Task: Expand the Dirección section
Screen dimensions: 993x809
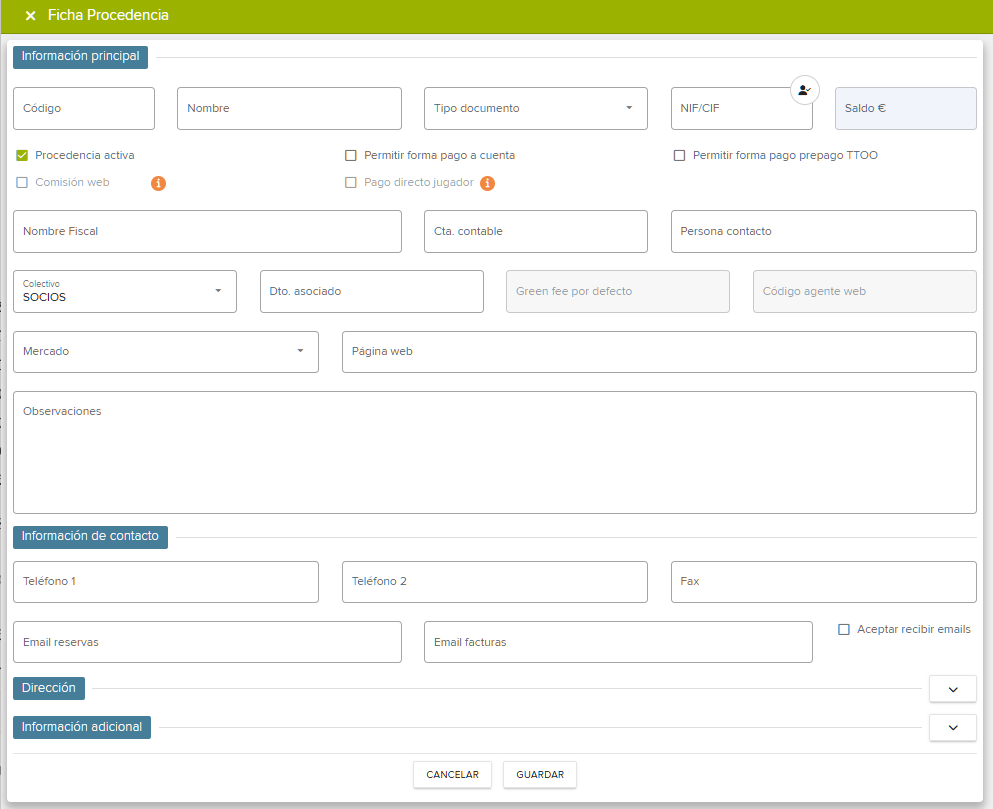Action: tap(952, 689)
